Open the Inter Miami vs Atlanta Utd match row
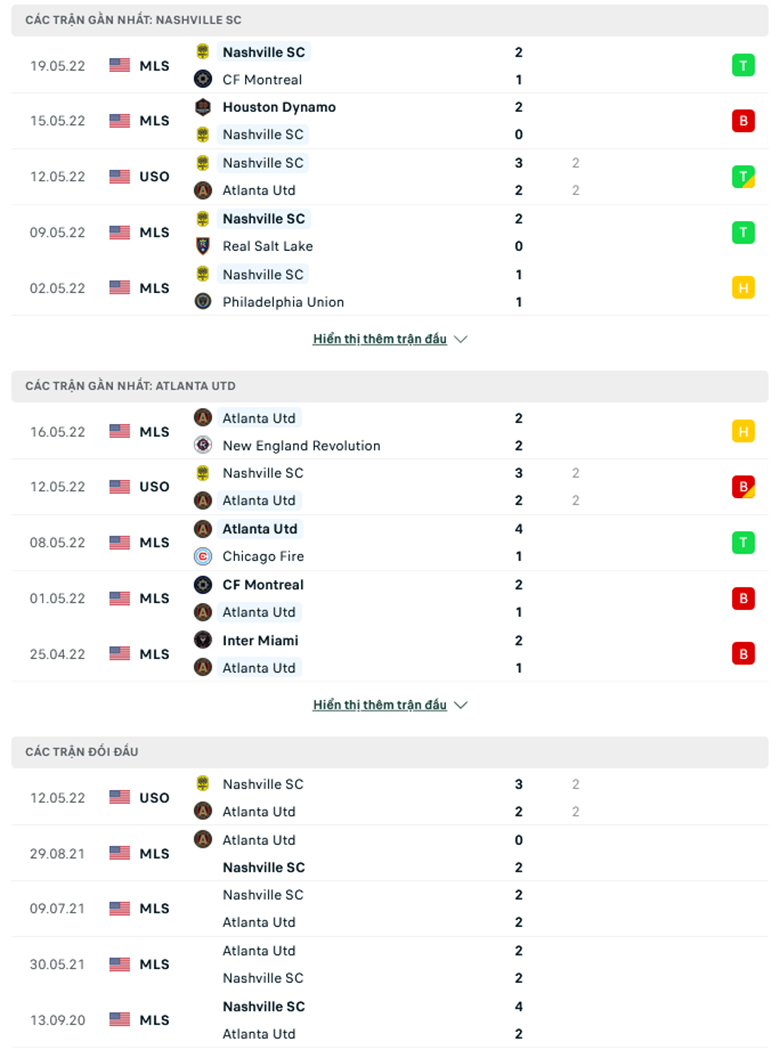This screenshot has height=1058, width=780. (390, 654)
